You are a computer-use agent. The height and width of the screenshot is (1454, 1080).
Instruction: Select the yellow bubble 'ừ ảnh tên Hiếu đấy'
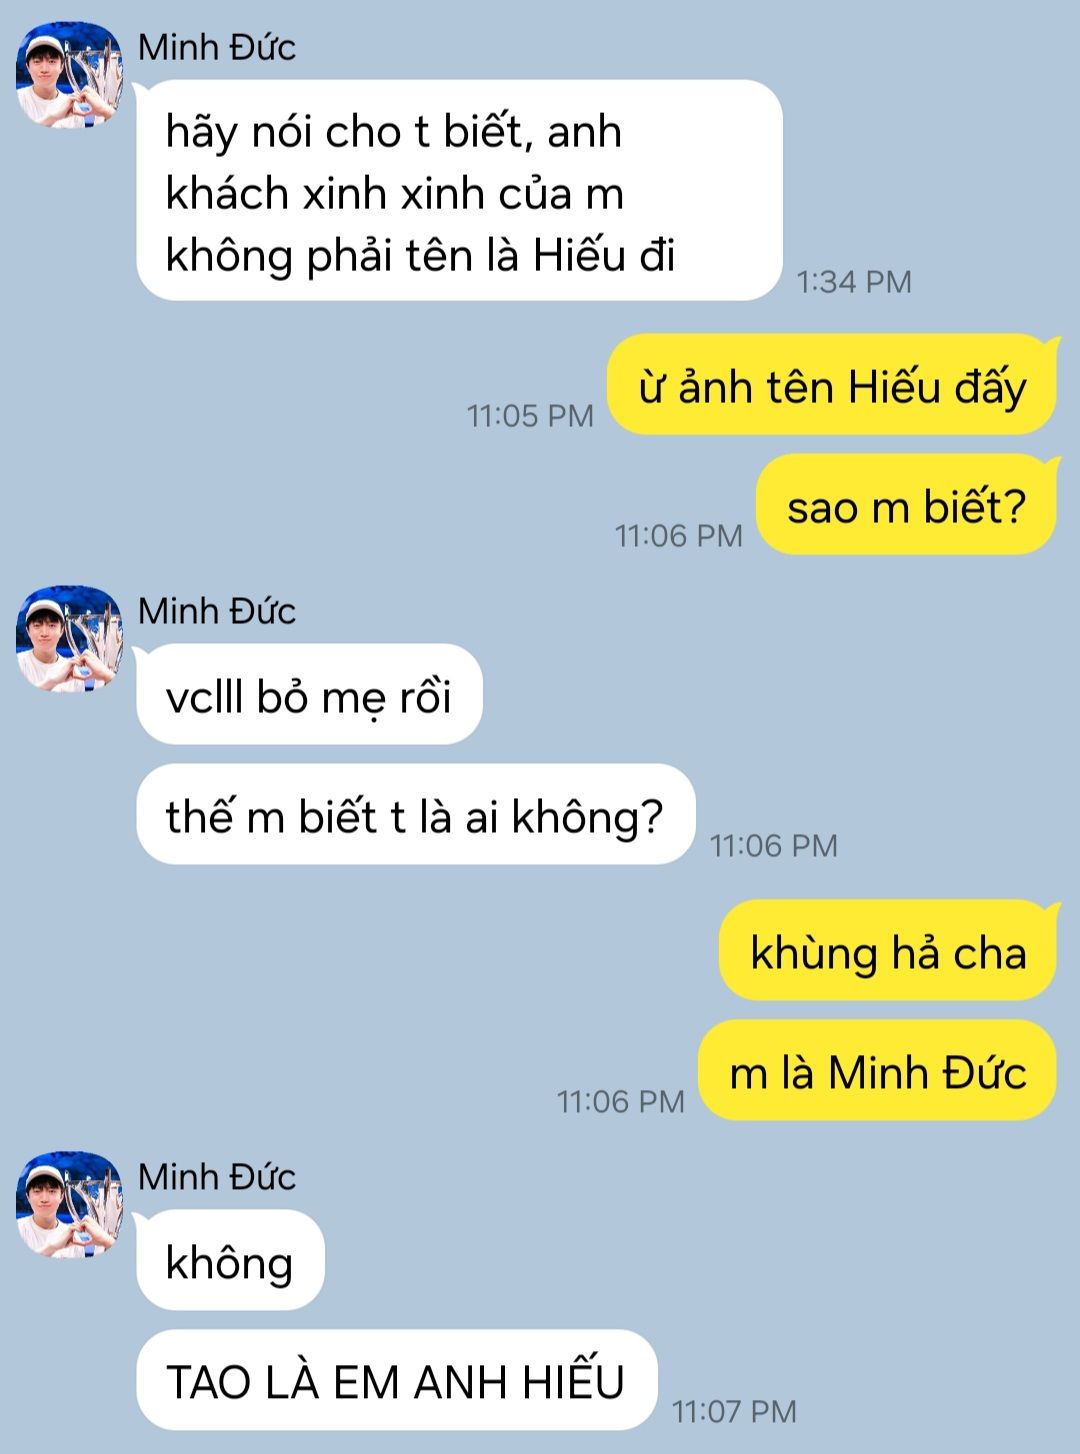[x=832, y=384]
